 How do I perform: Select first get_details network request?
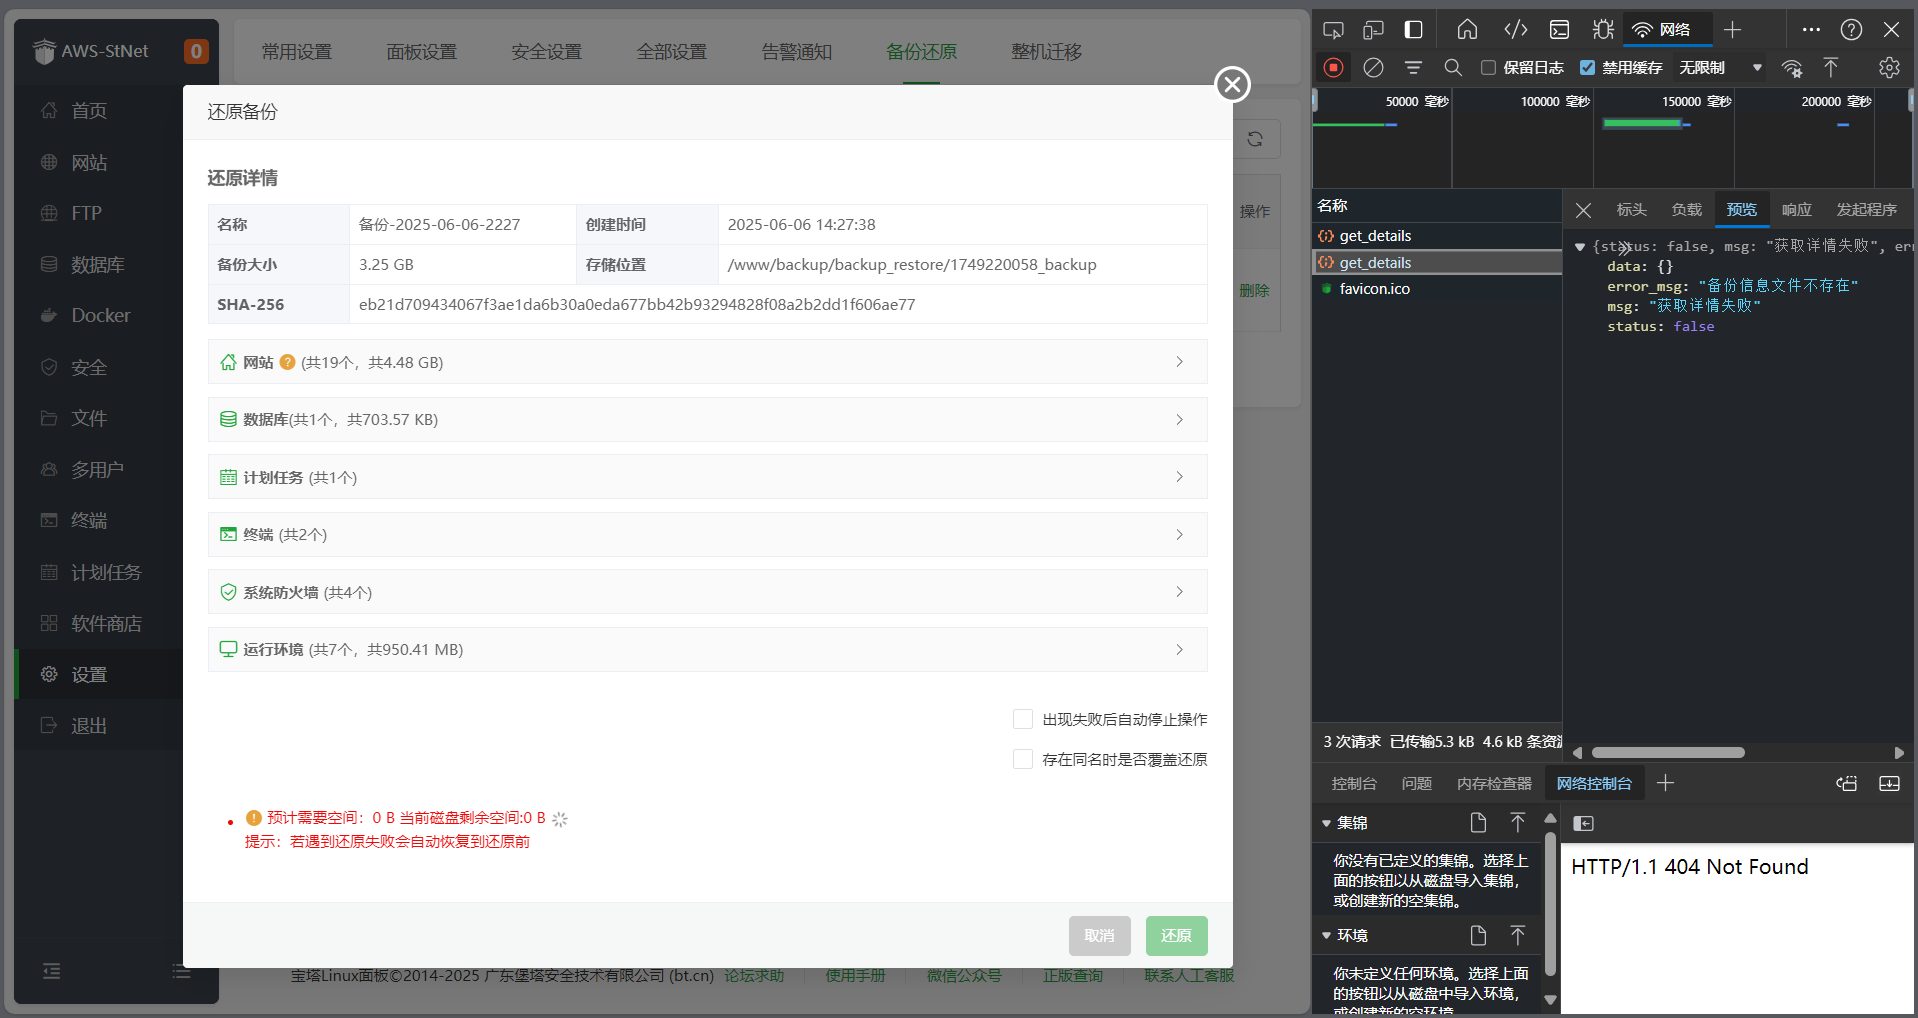tap(1437, 236)
